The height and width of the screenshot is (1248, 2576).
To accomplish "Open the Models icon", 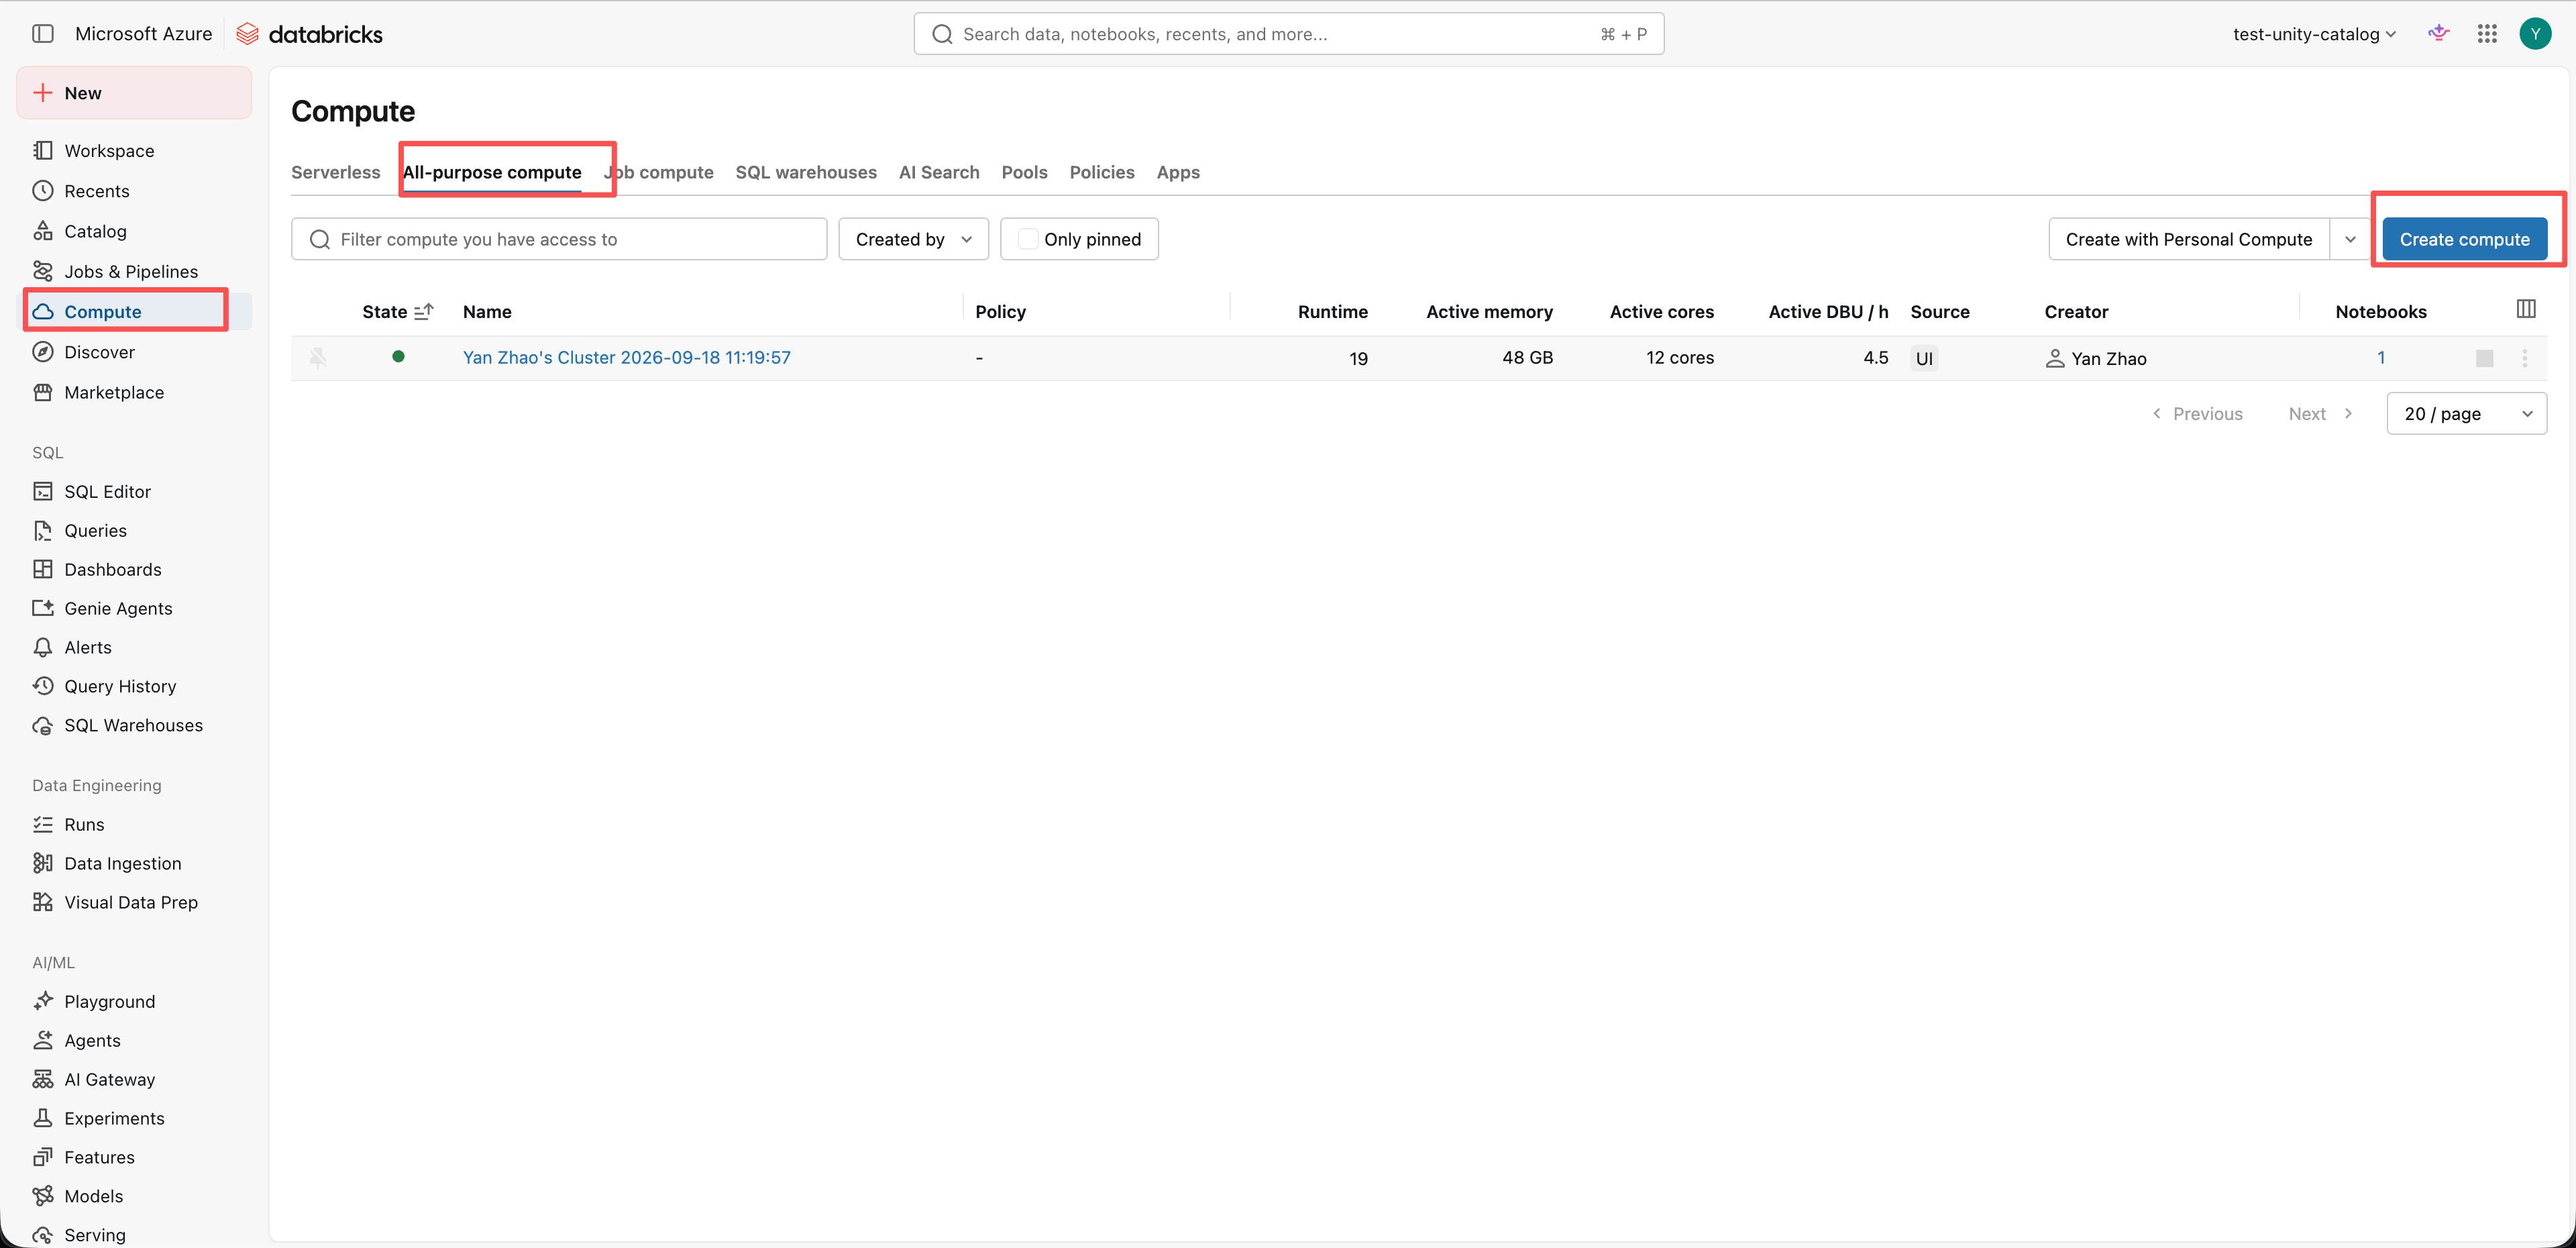I will tap(43, 1196).
